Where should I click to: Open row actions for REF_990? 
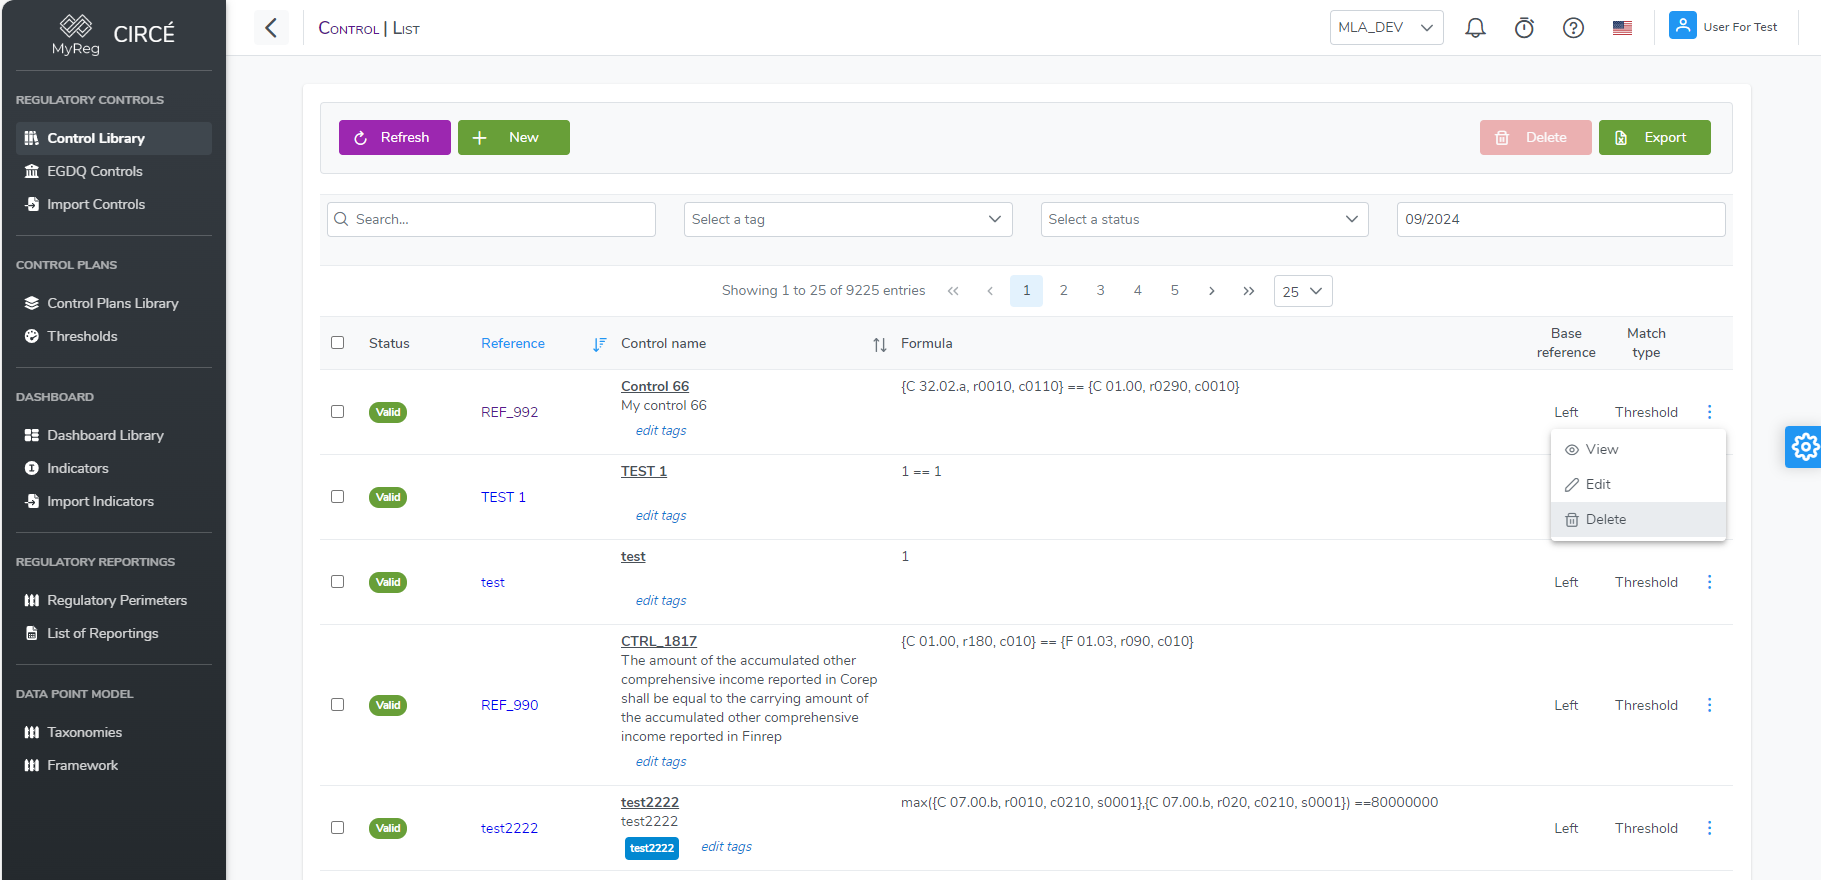click(x=1709, y=705)
